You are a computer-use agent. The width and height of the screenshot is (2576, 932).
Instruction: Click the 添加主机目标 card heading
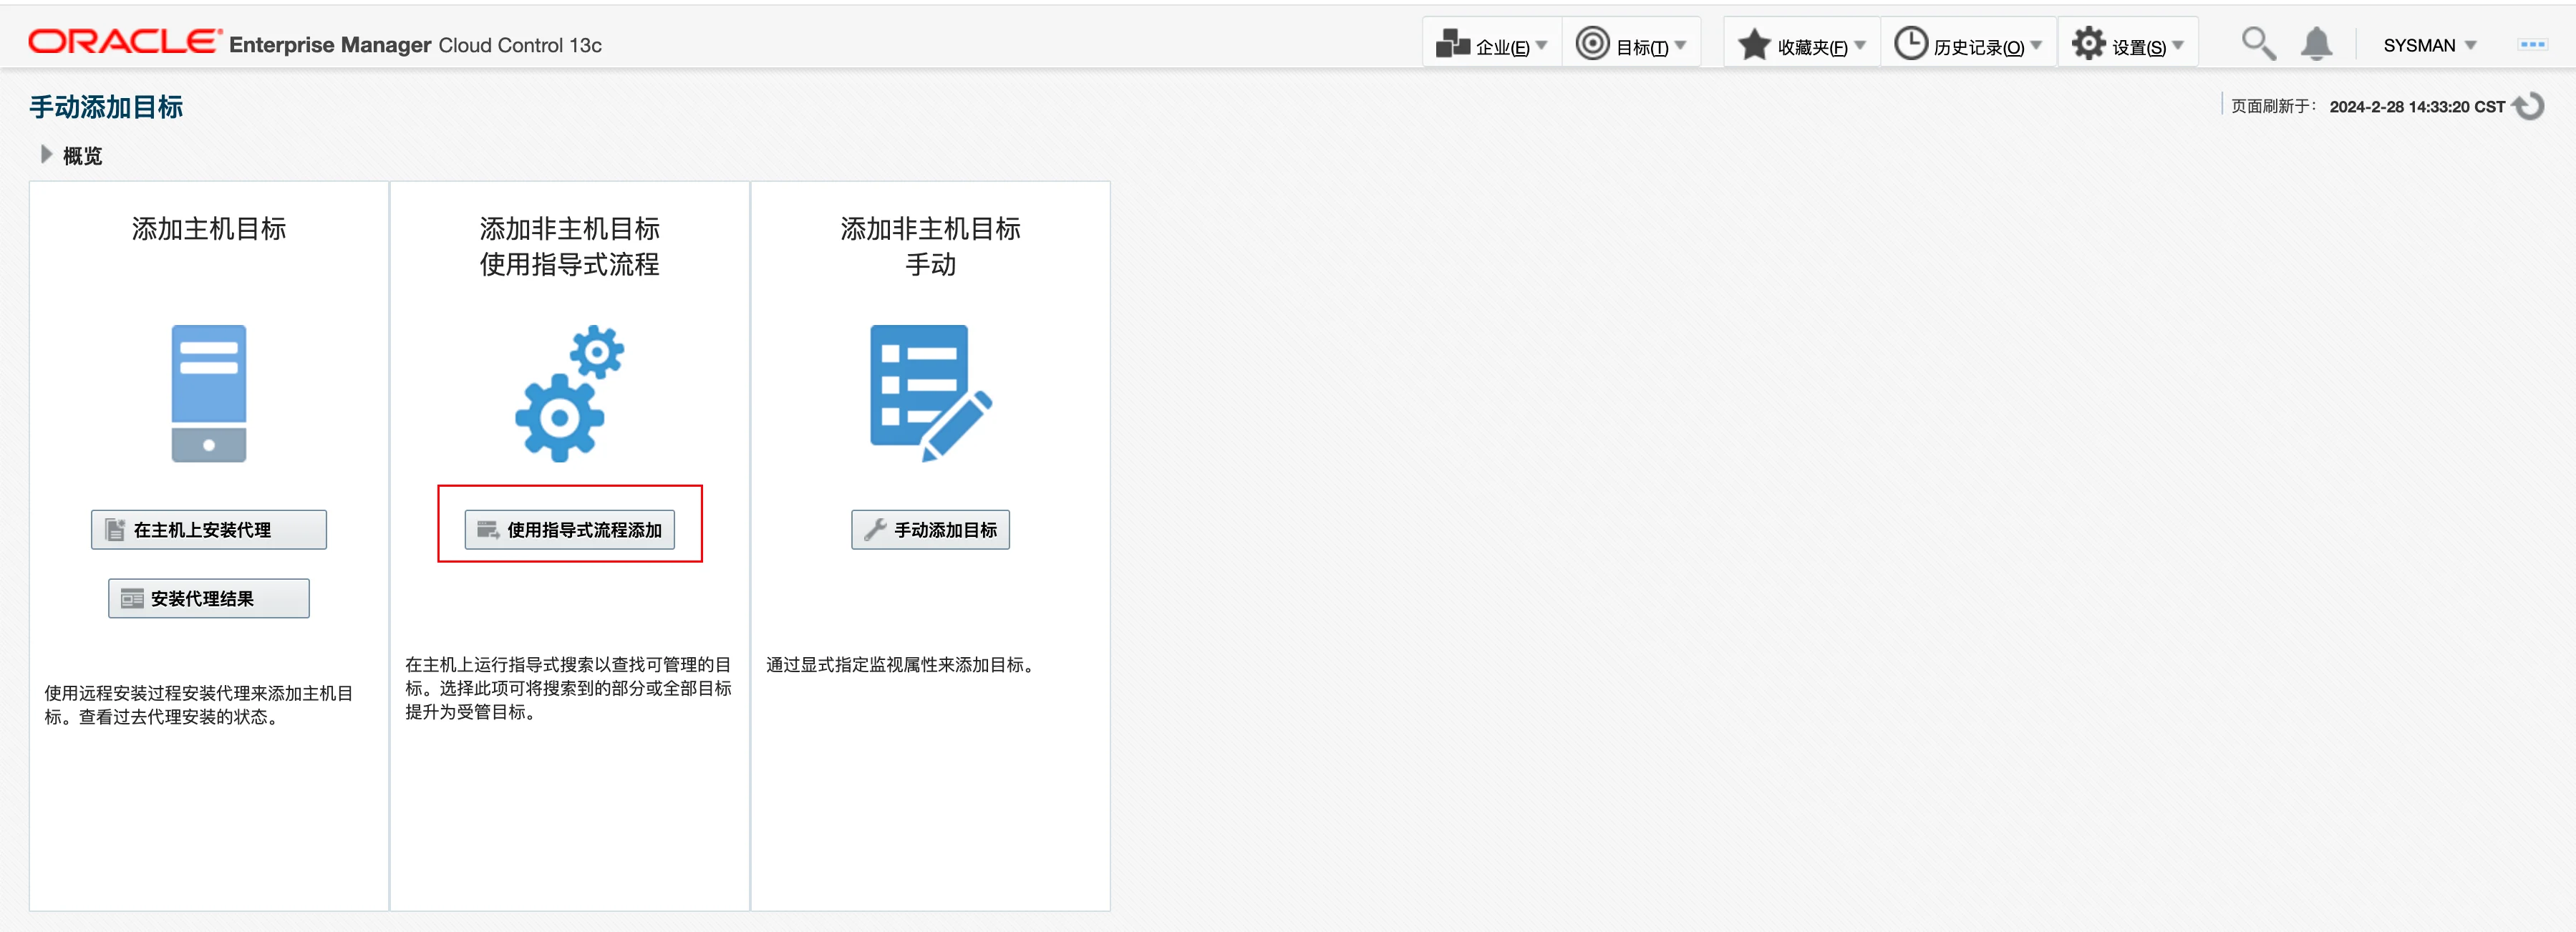(x=208, y=229)
